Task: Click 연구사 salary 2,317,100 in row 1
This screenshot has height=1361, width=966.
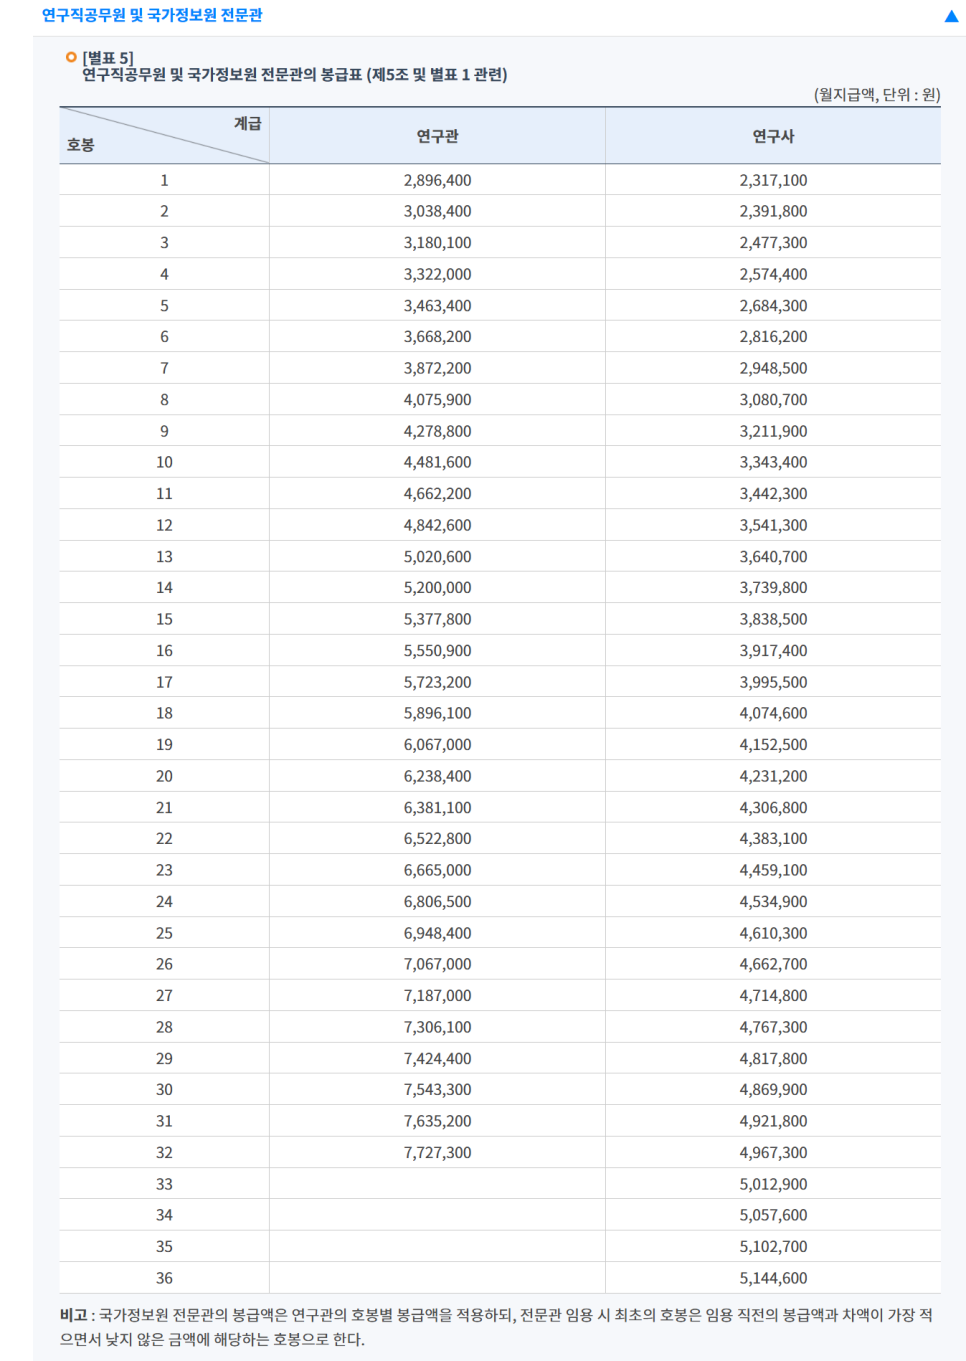Action: pos(773,180)
